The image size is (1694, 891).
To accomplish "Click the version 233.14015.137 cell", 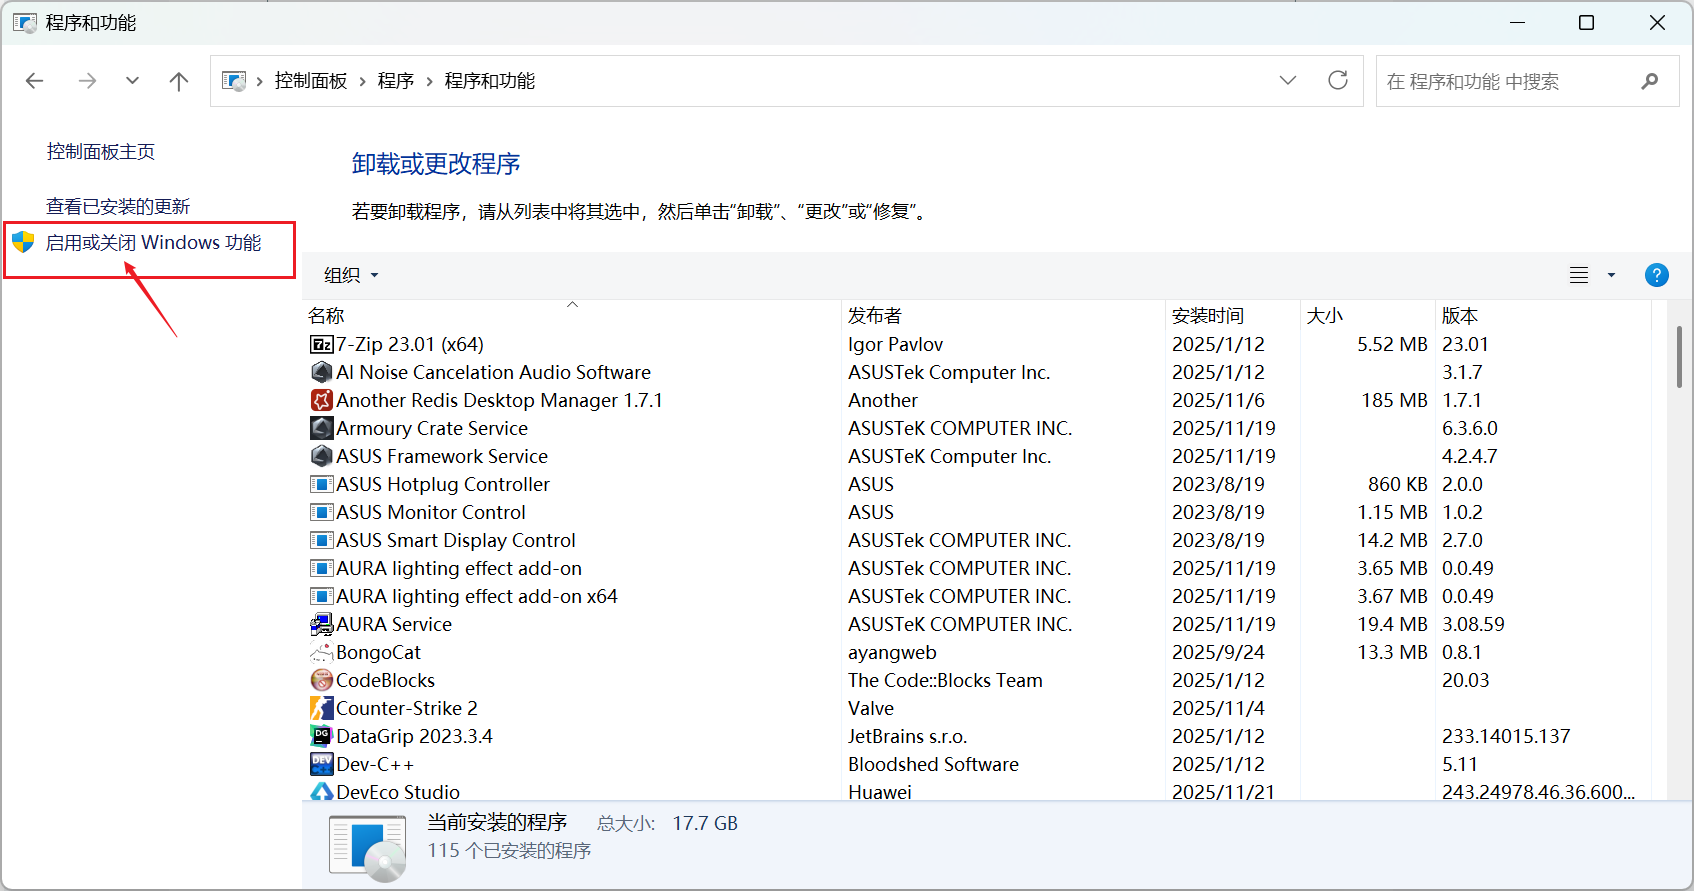I will (1506, 736).
